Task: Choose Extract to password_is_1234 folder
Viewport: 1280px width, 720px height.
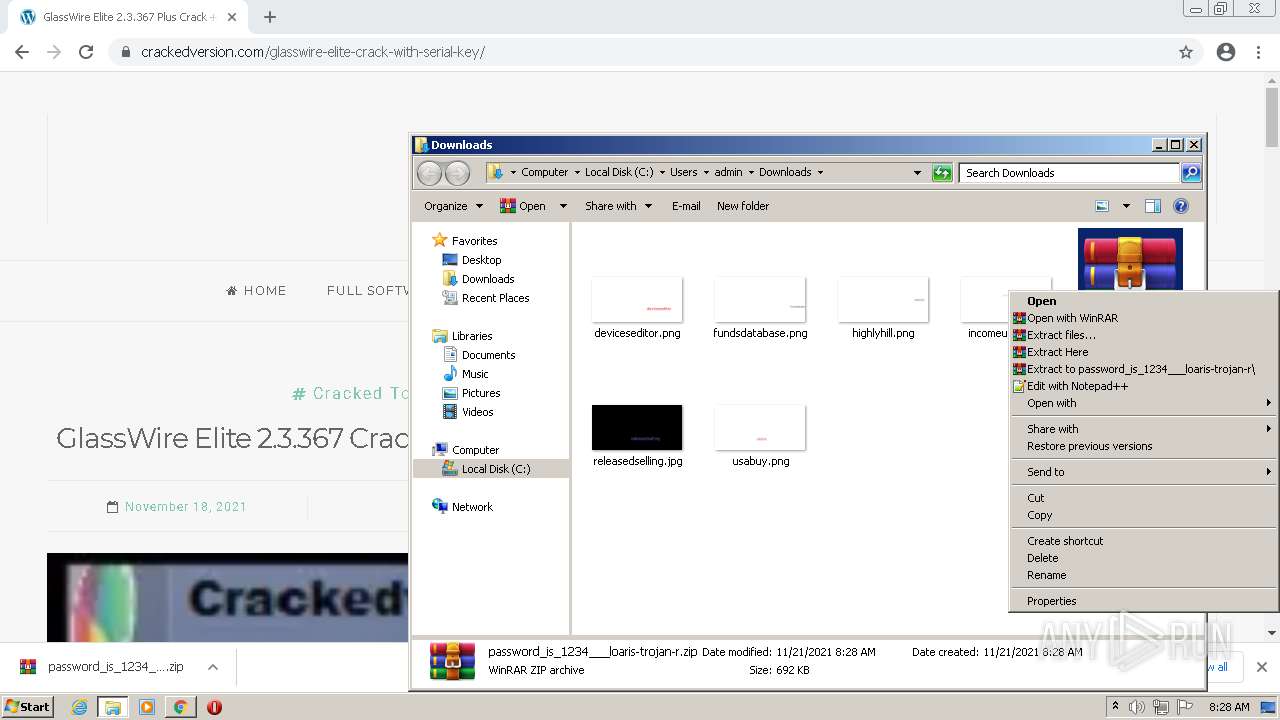Action: 1144,369
